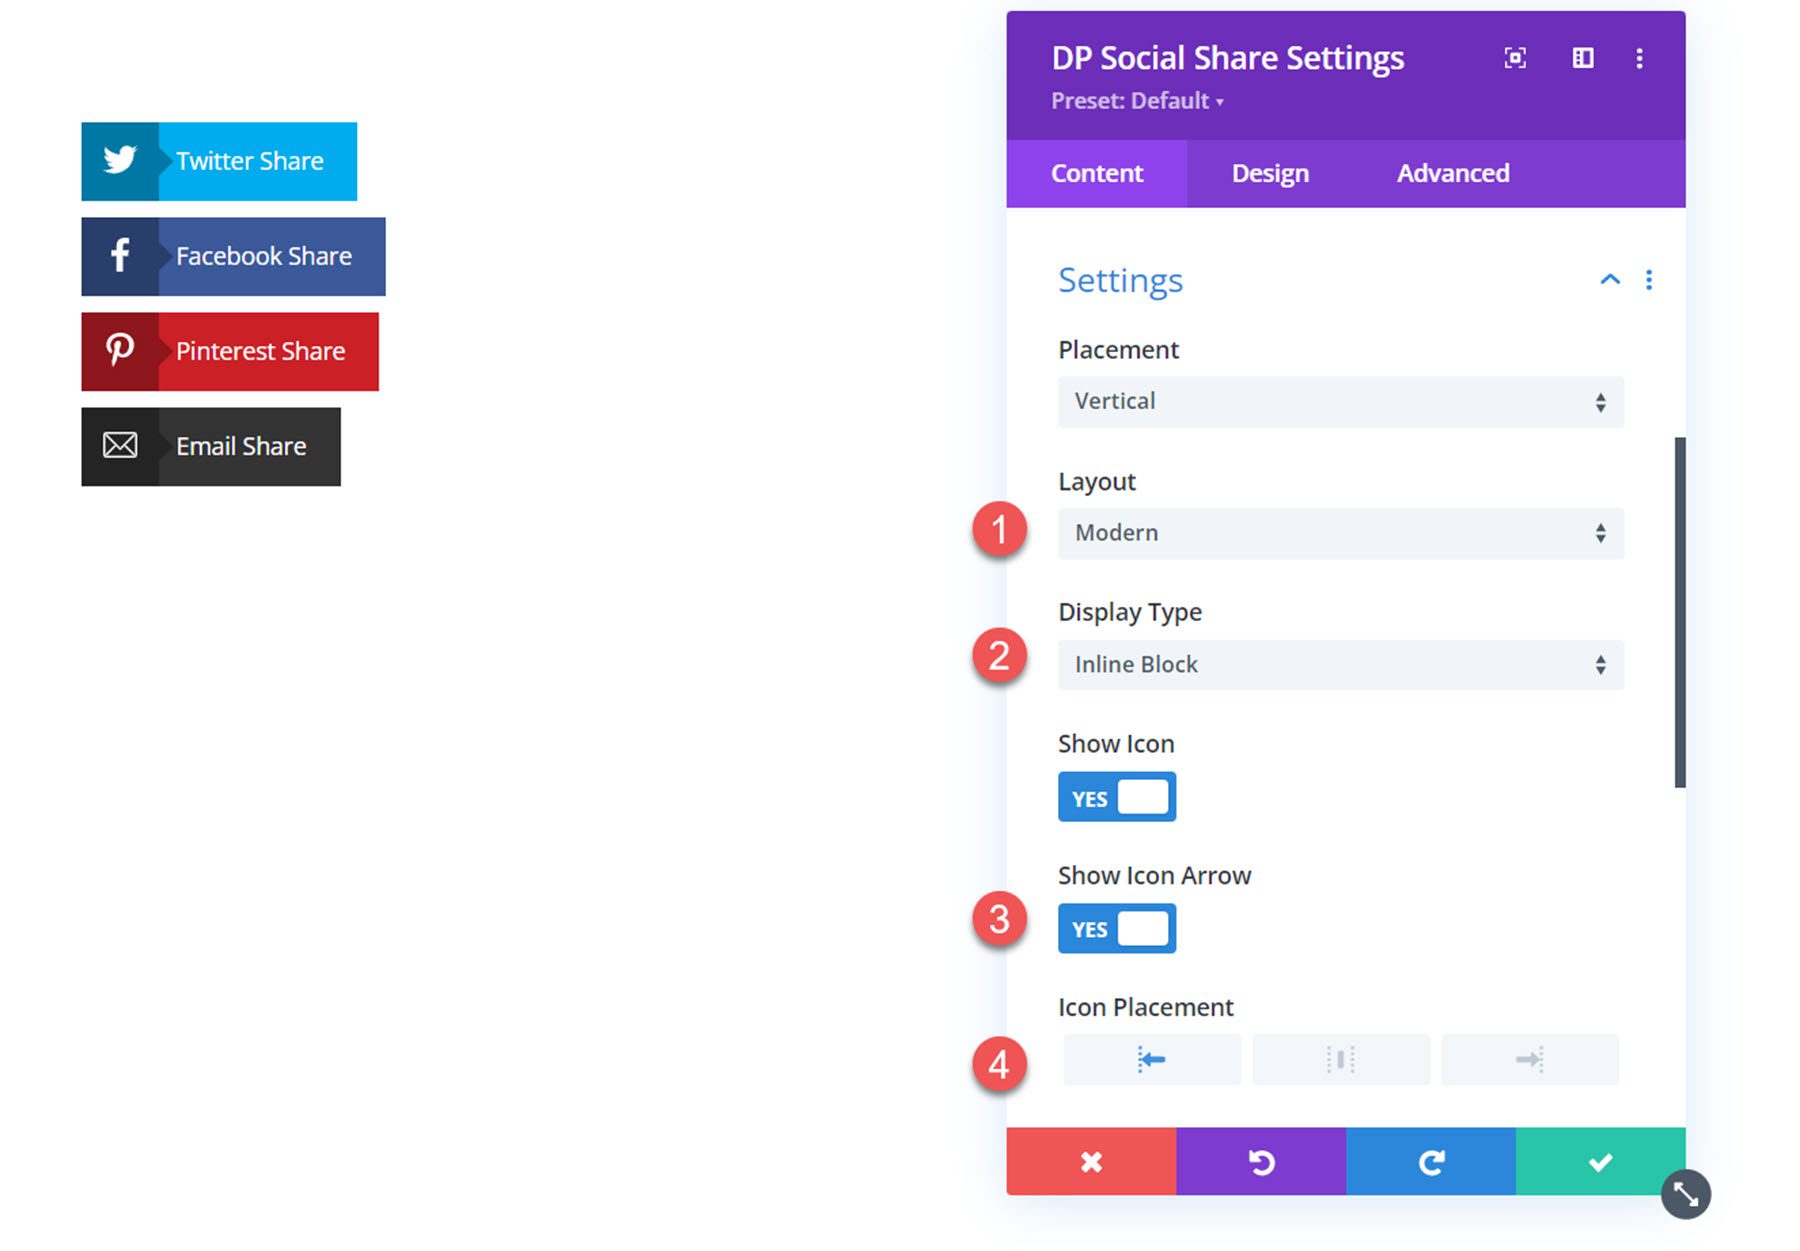Select the right icon placement option

(x=1529, y=1059)
